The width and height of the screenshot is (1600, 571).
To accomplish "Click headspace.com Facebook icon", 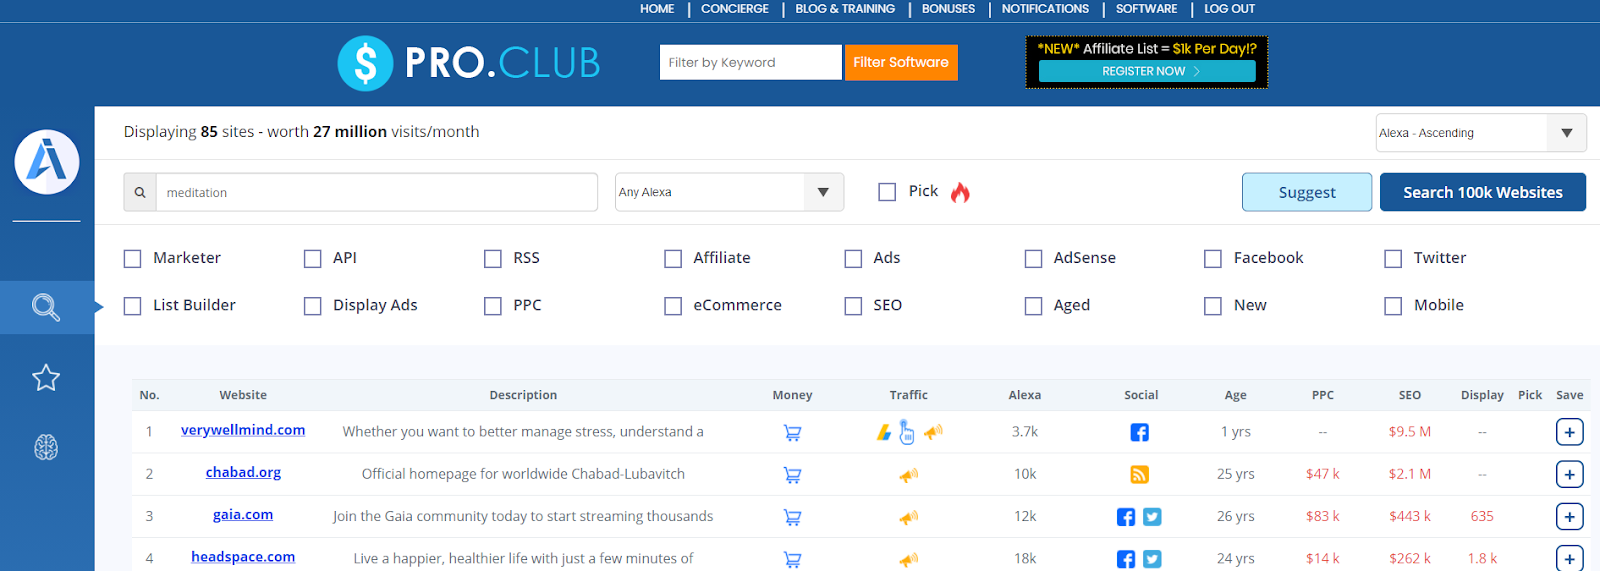I will 1126,559.
